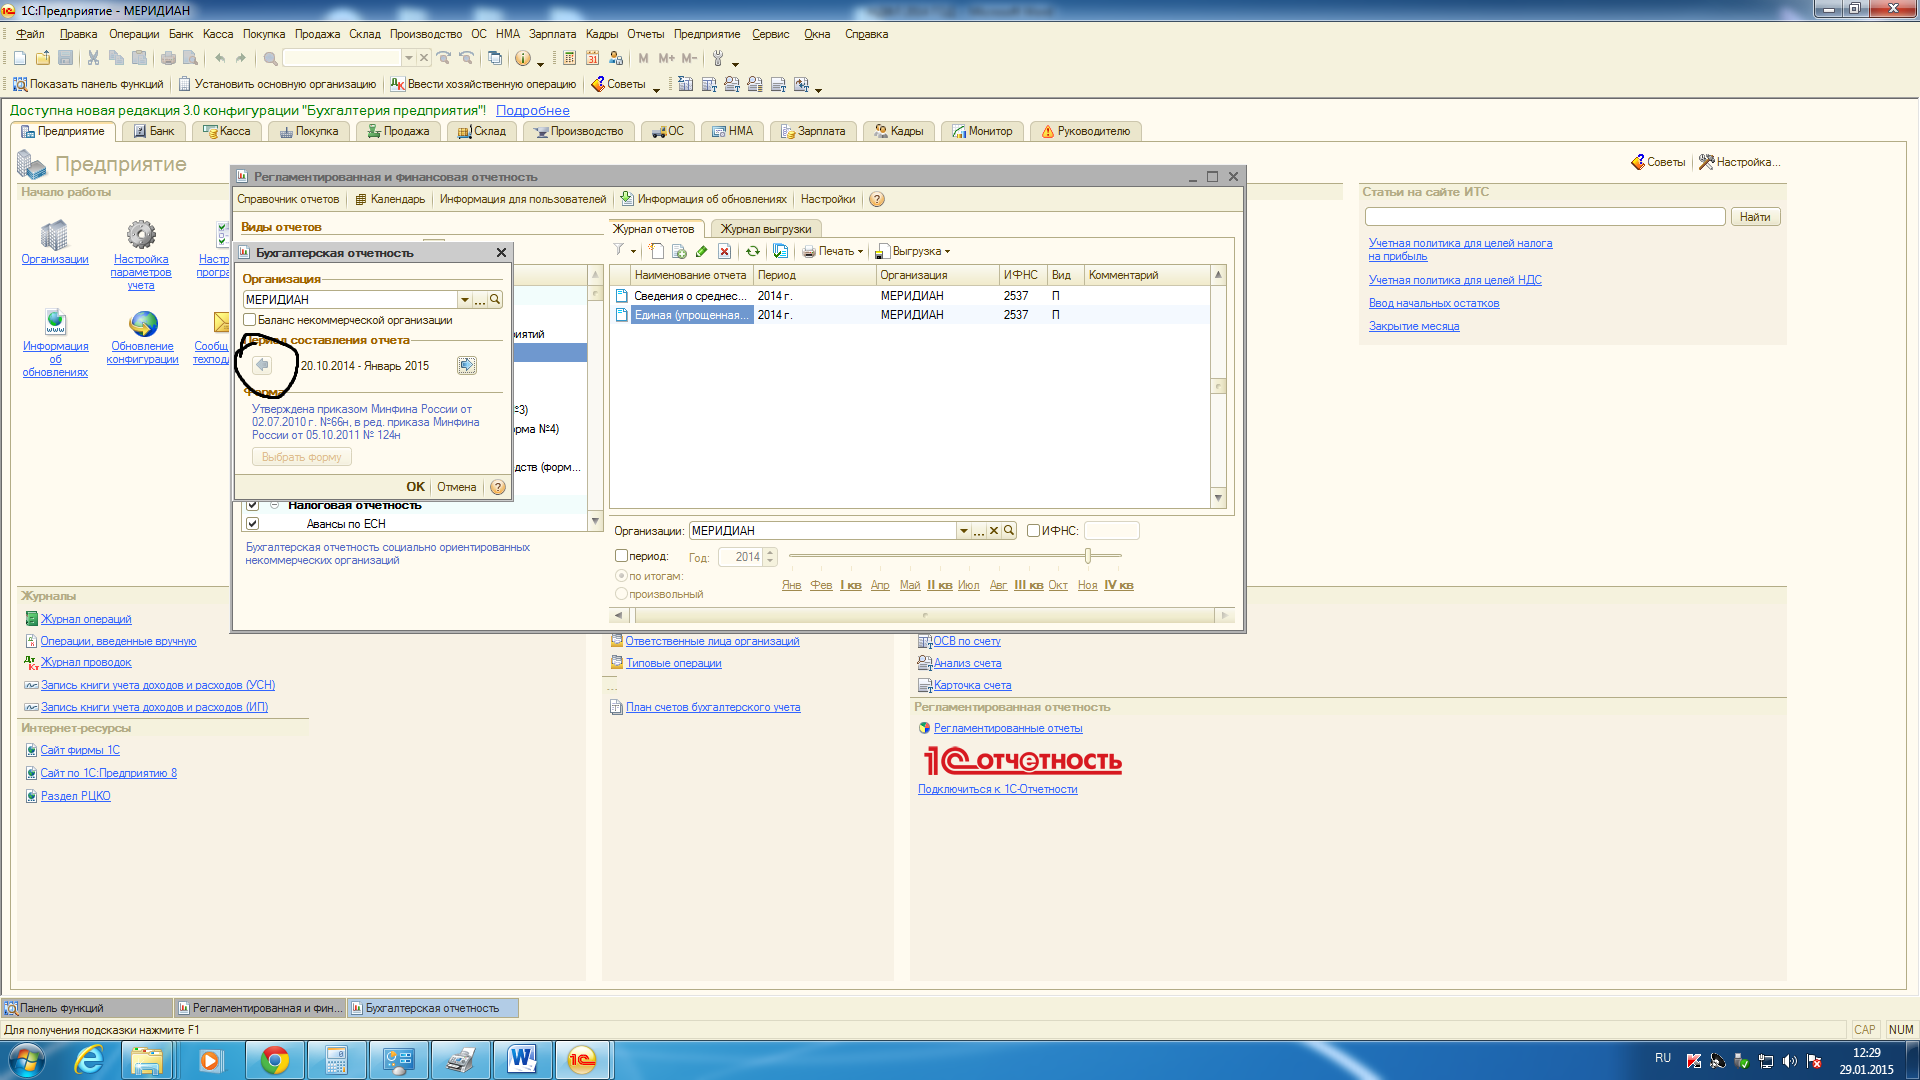Open the Организации icon on start panel
The height and width of the screenshot is (1080, 1920).
(54, 236)
